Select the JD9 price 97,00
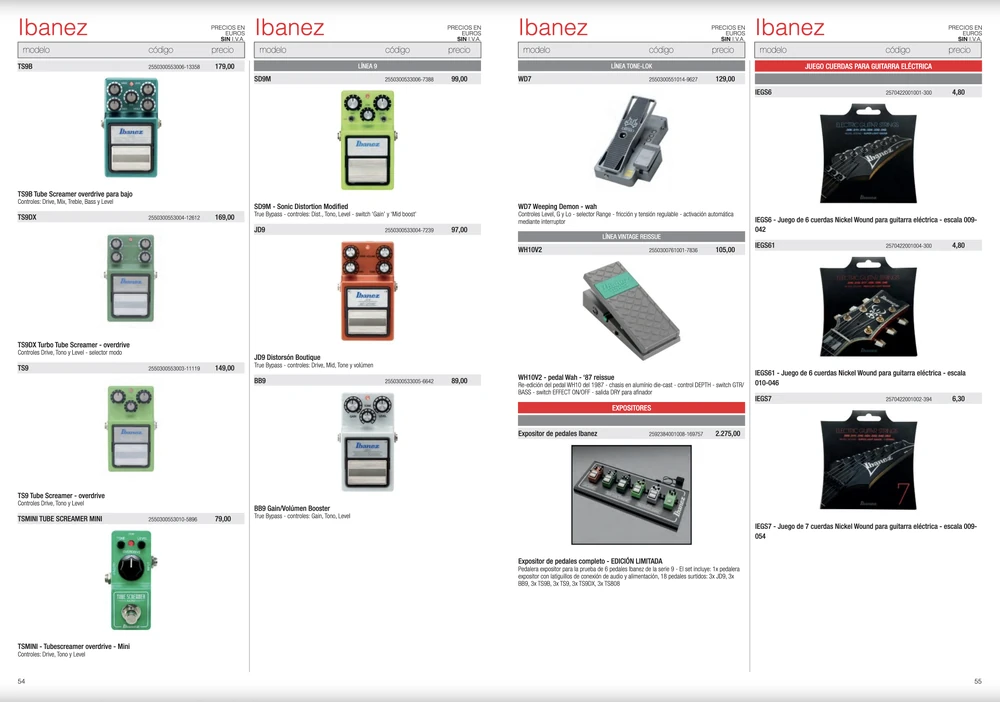 tap(459, 230)
